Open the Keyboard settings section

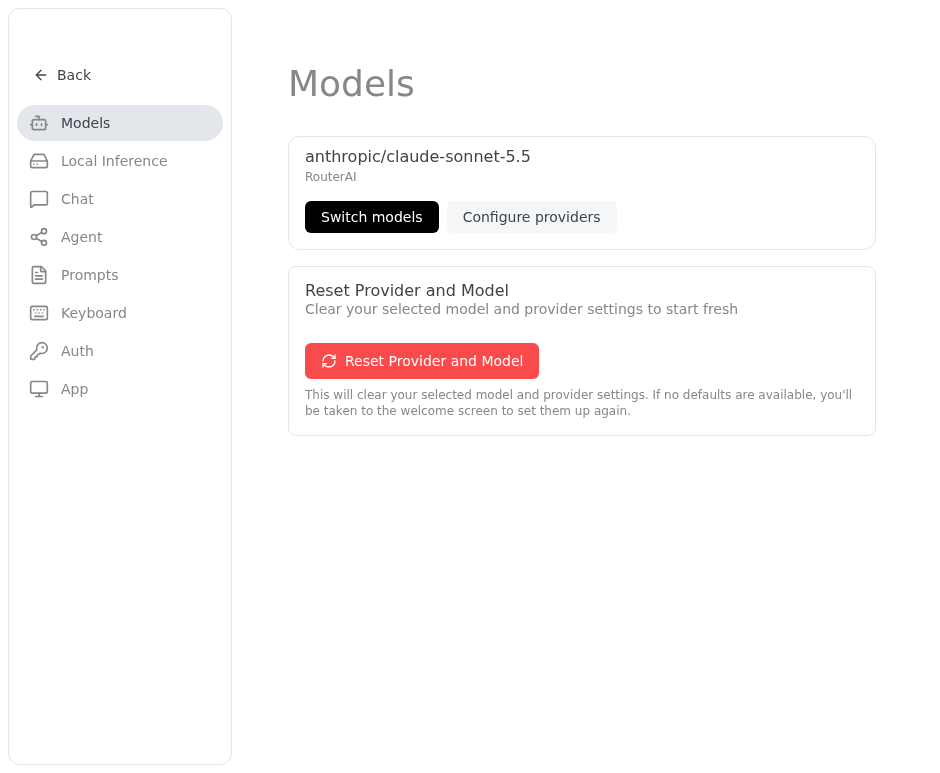coord(120,313)
